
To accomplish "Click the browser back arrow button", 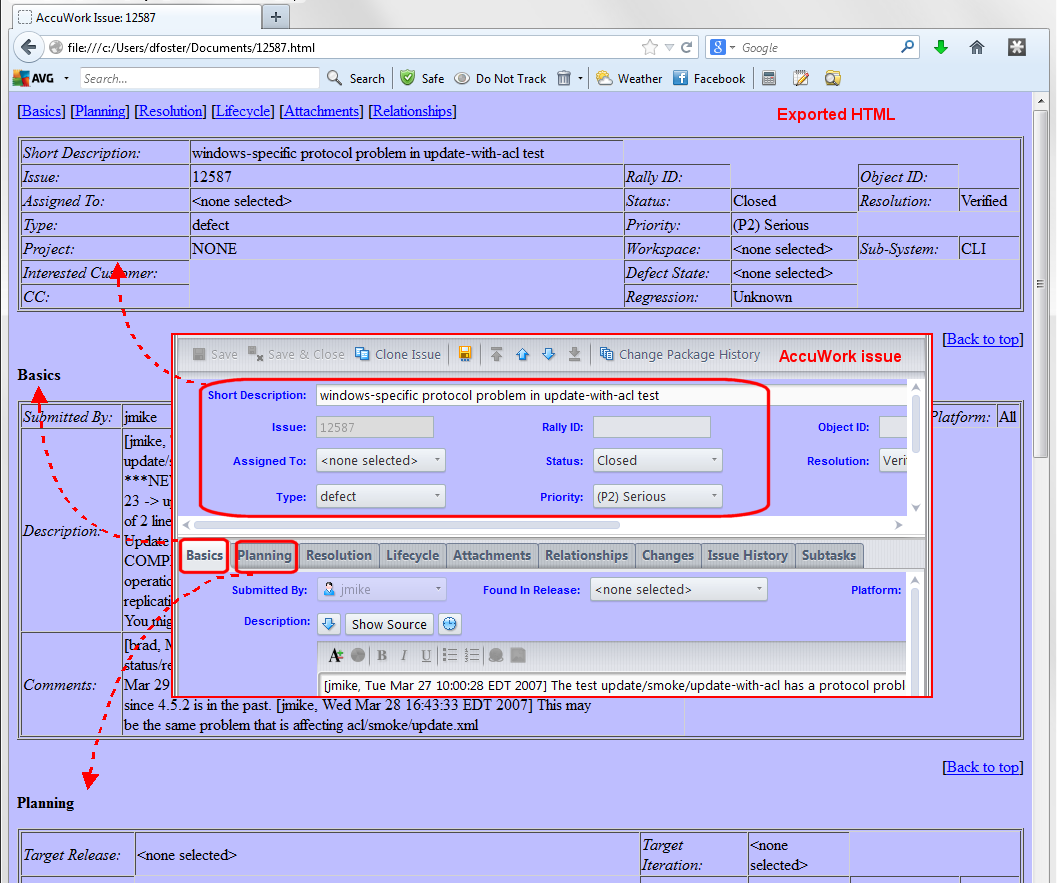I will point(28,47).
